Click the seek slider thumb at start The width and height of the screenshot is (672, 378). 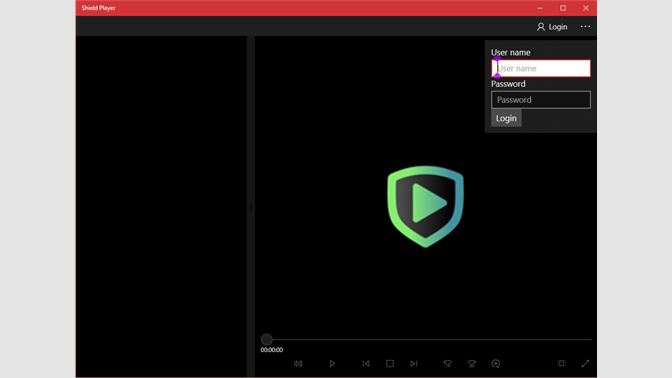(267, 339)
